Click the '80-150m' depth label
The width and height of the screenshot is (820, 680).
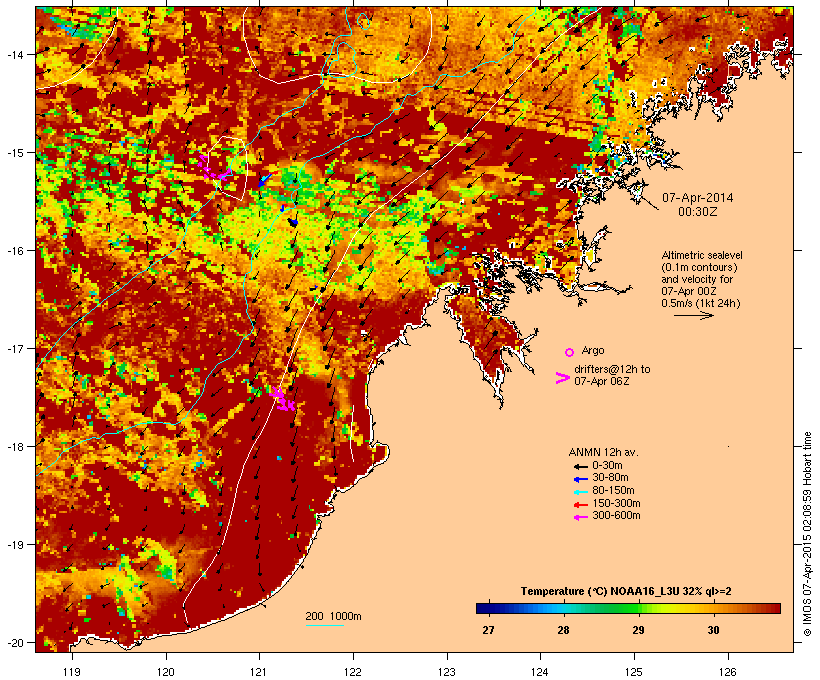(613, 491)
